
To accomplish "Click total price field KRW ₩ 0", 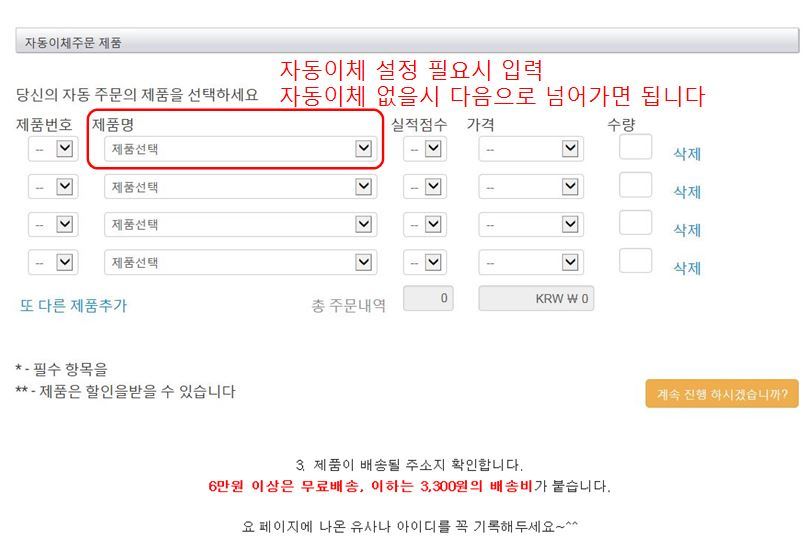I will pyautogui.click(x=536, y=298).
